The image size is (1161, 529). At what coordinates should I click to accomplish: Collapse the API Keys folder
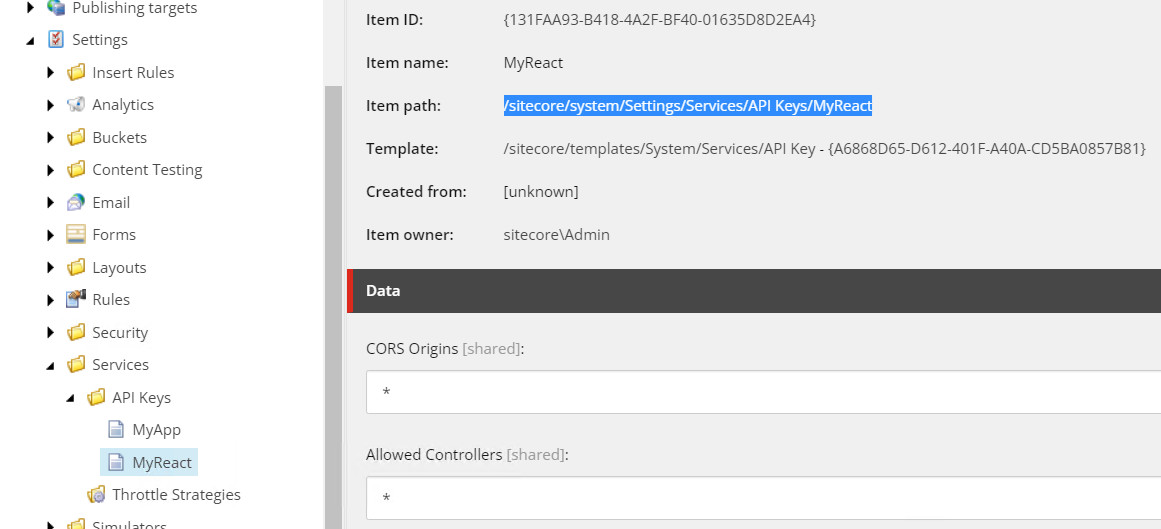tap(70, 398)
